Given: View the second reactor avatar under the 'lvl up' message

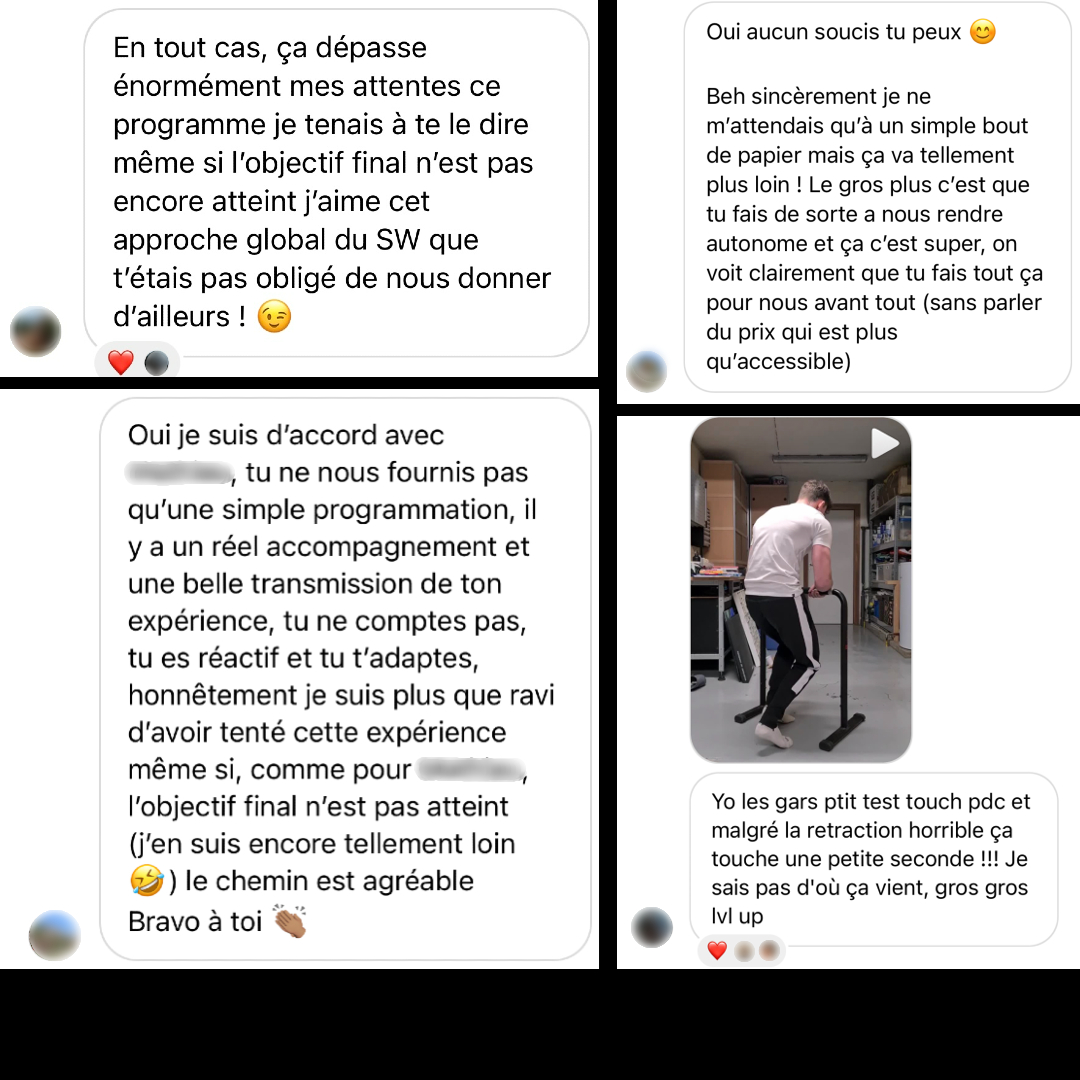Looking at the screenshot, I should coord(769,951).
